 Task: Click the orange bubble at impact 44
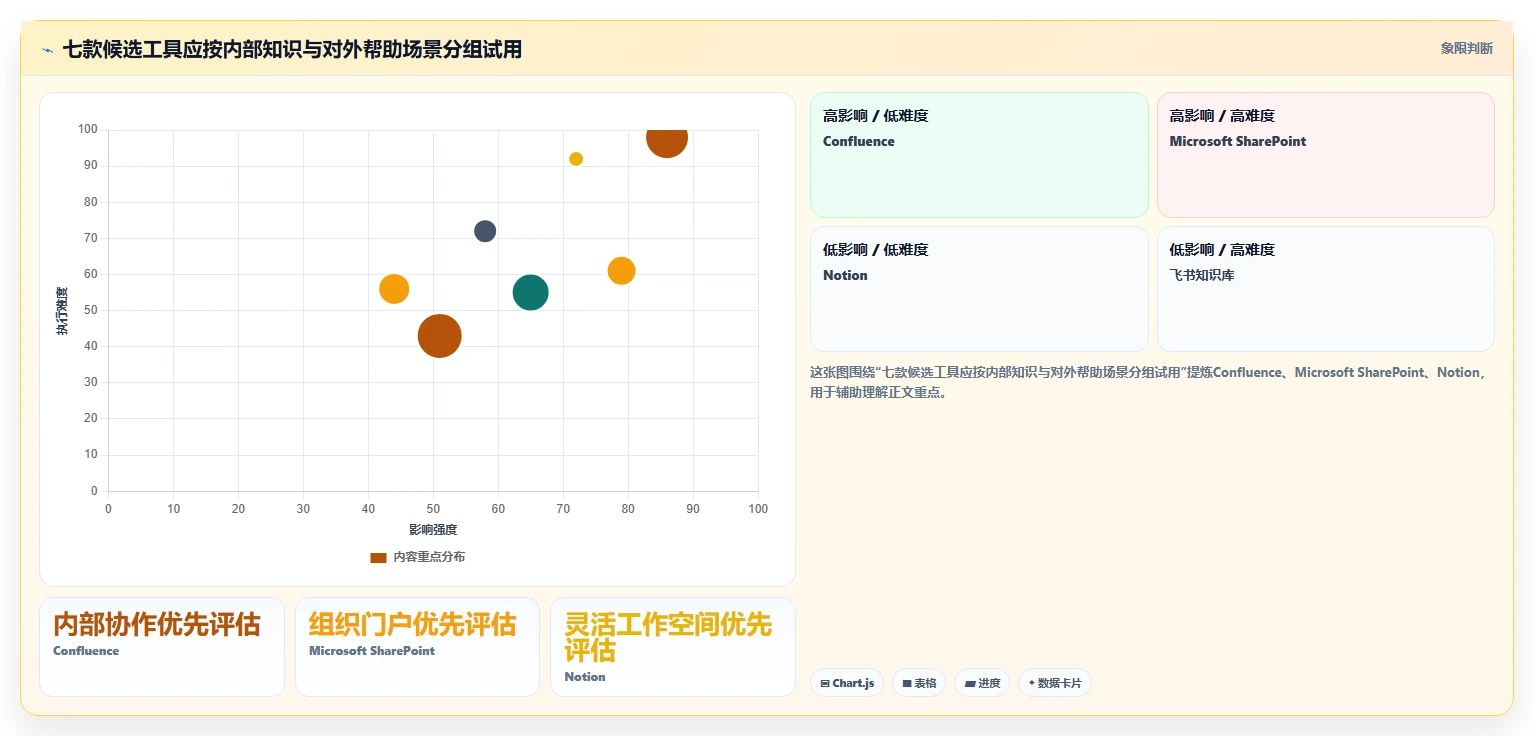394,289
